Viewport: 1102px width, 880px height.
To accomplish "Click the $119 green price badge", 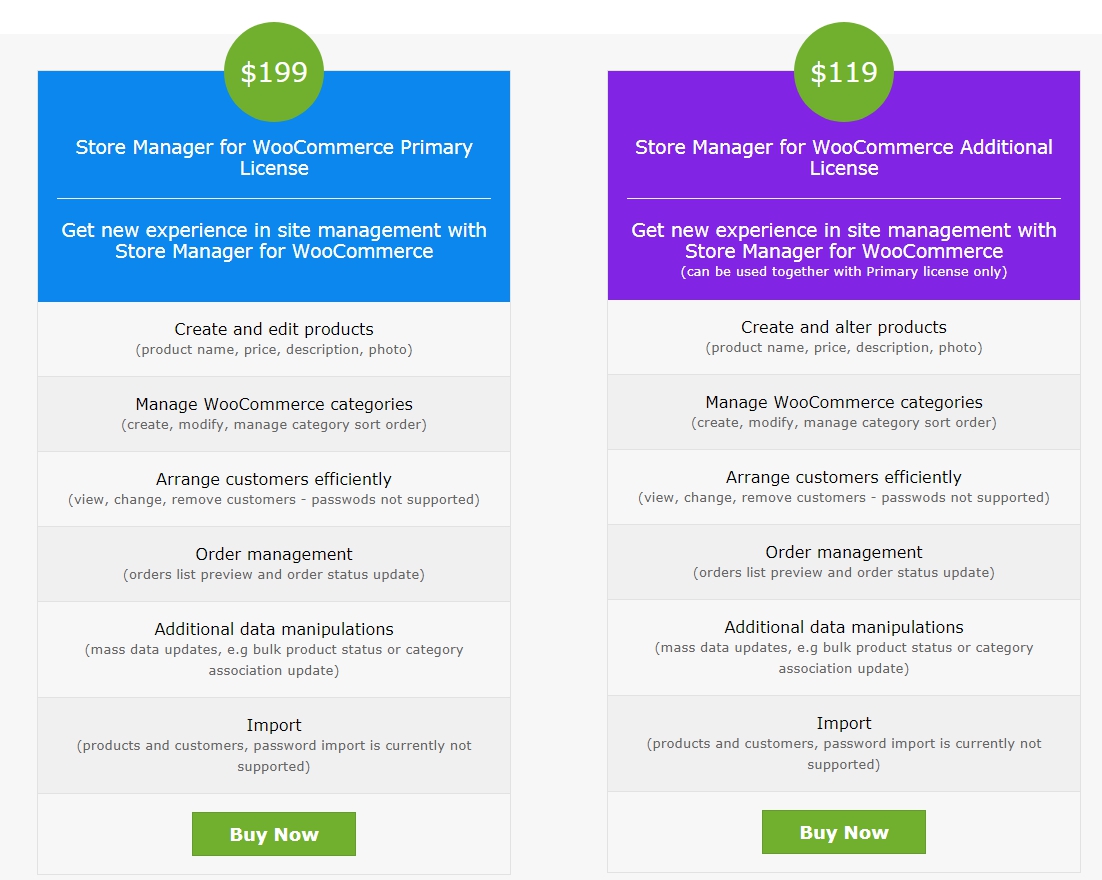I will [843, 72].
